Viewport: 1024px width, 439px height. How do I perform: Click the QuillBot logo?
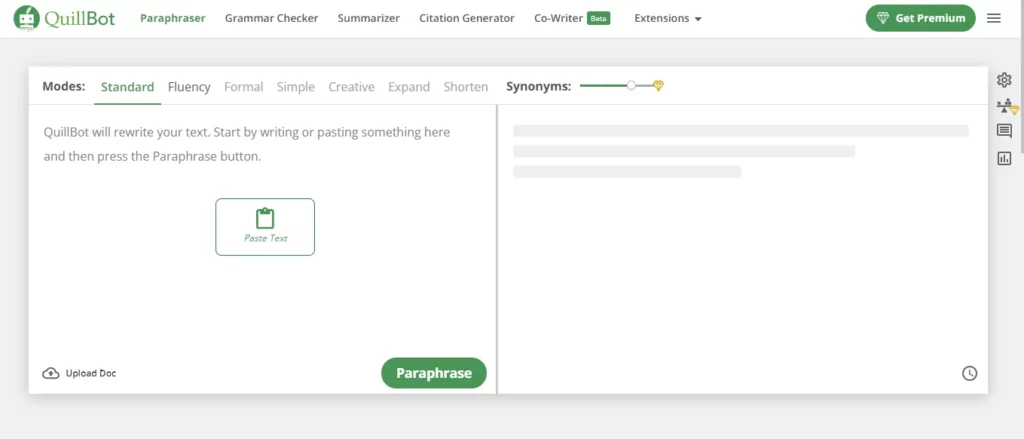pos(64,18)
